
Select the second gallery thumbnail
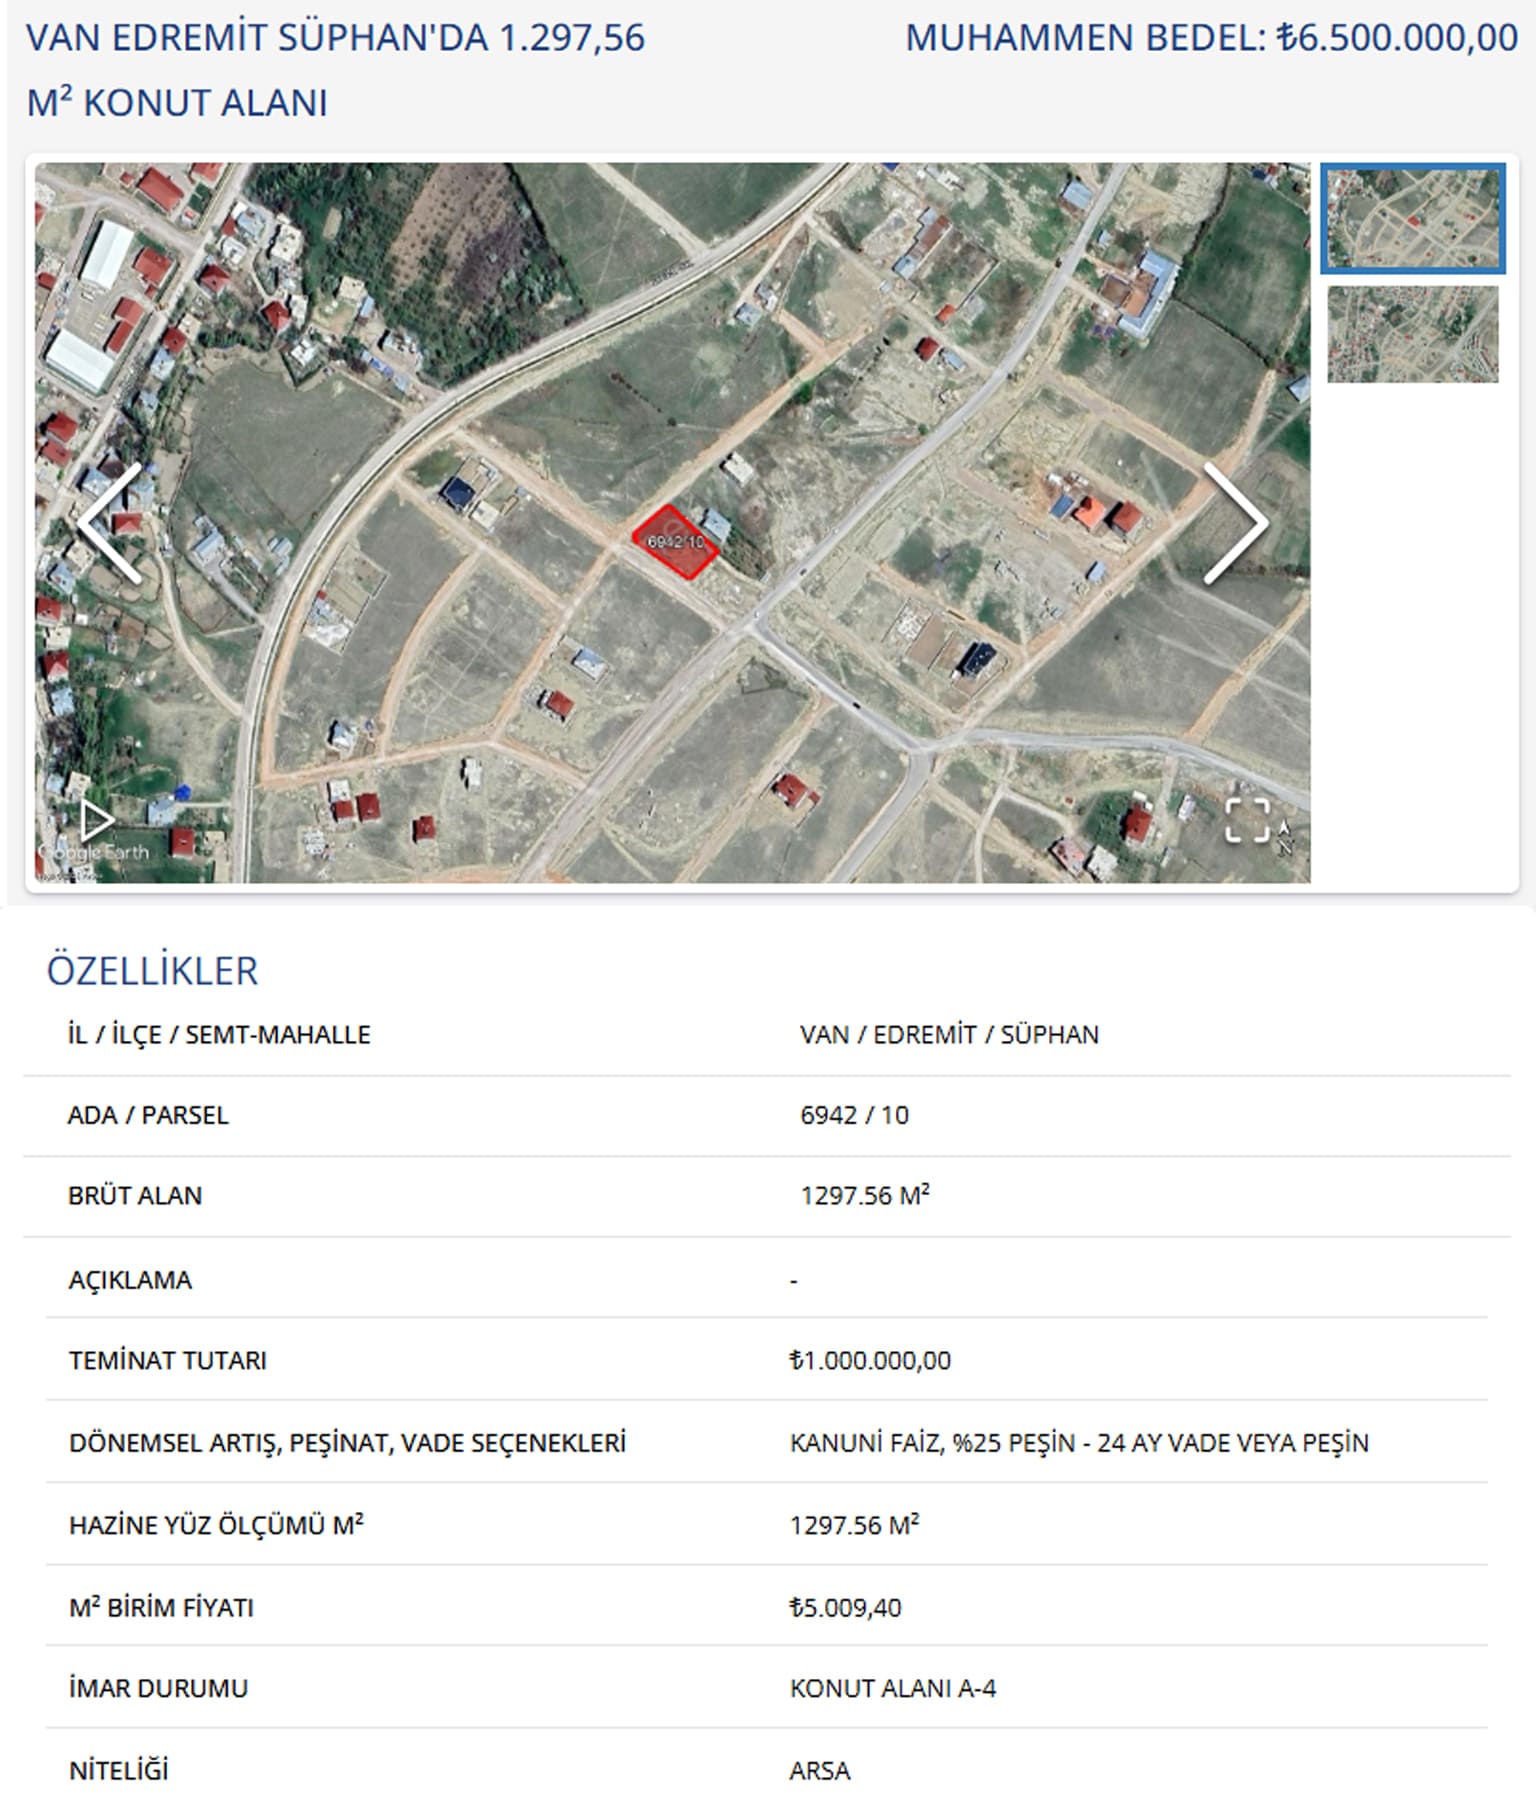[1412, 334]
